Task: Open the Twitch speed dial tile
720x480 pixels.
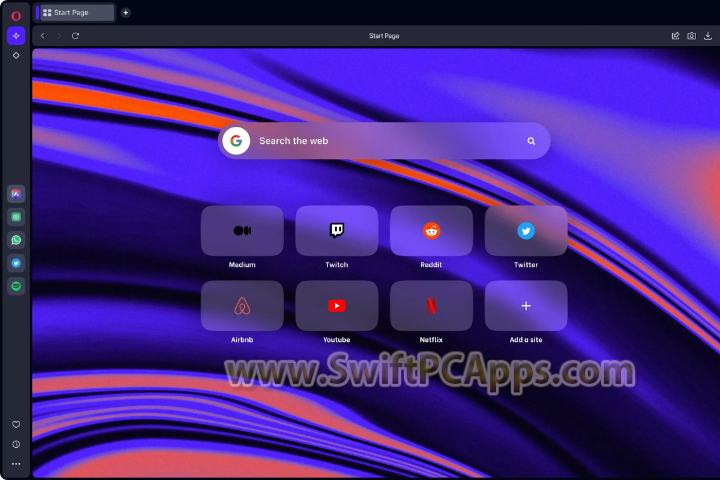Action: click(x=337, y=231)
